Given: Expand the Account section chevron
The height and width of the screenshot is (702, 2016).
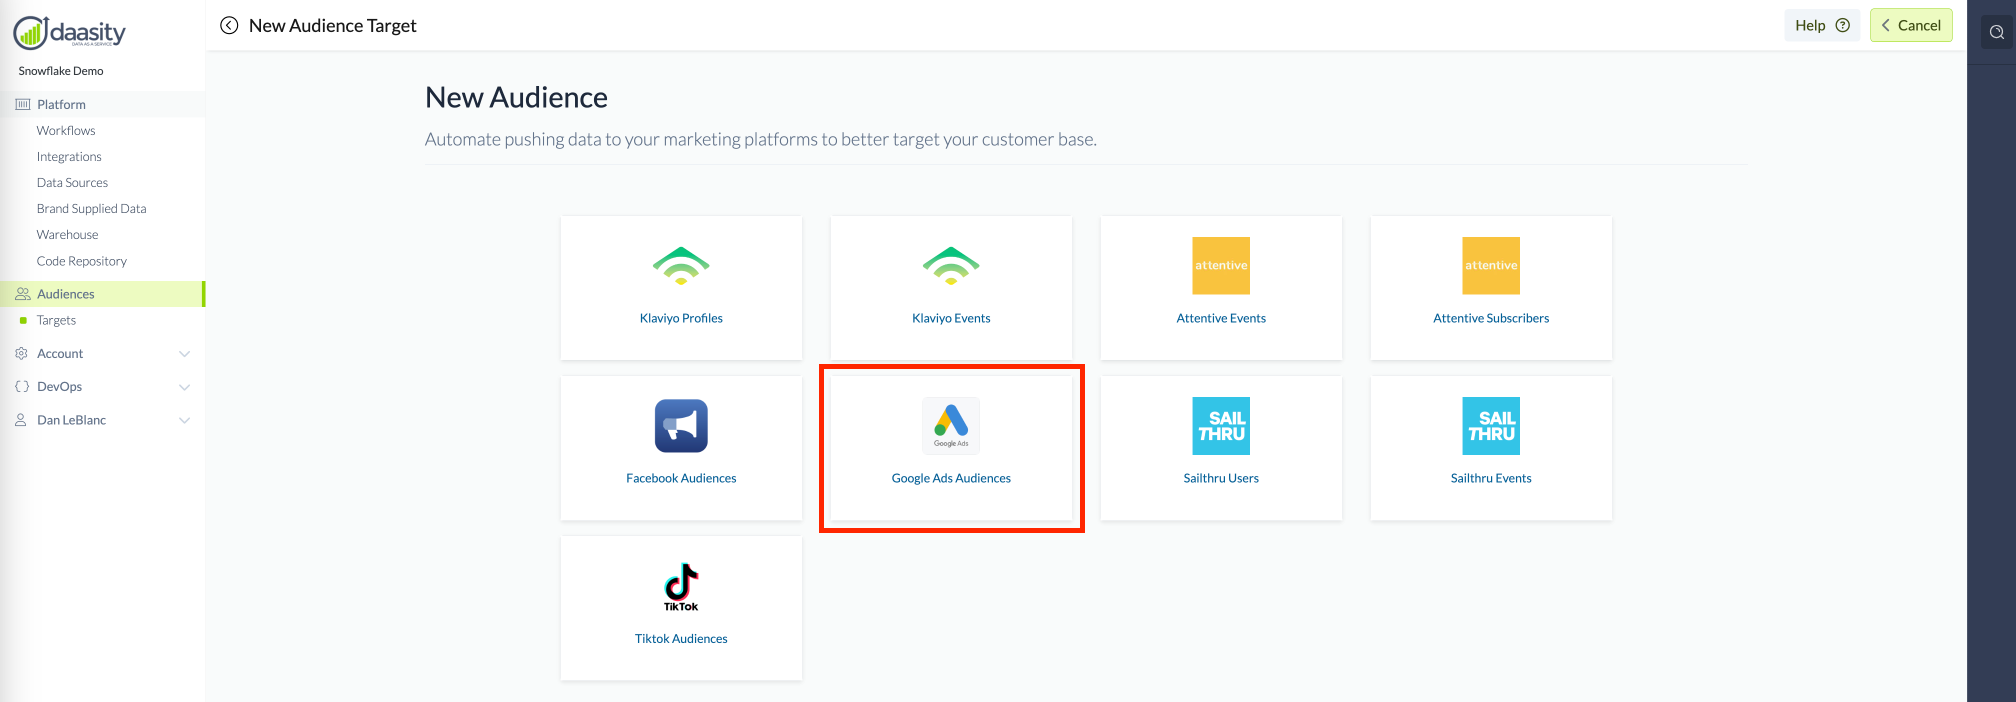Looking at the screenshot, I should click(x=184, y=354).
